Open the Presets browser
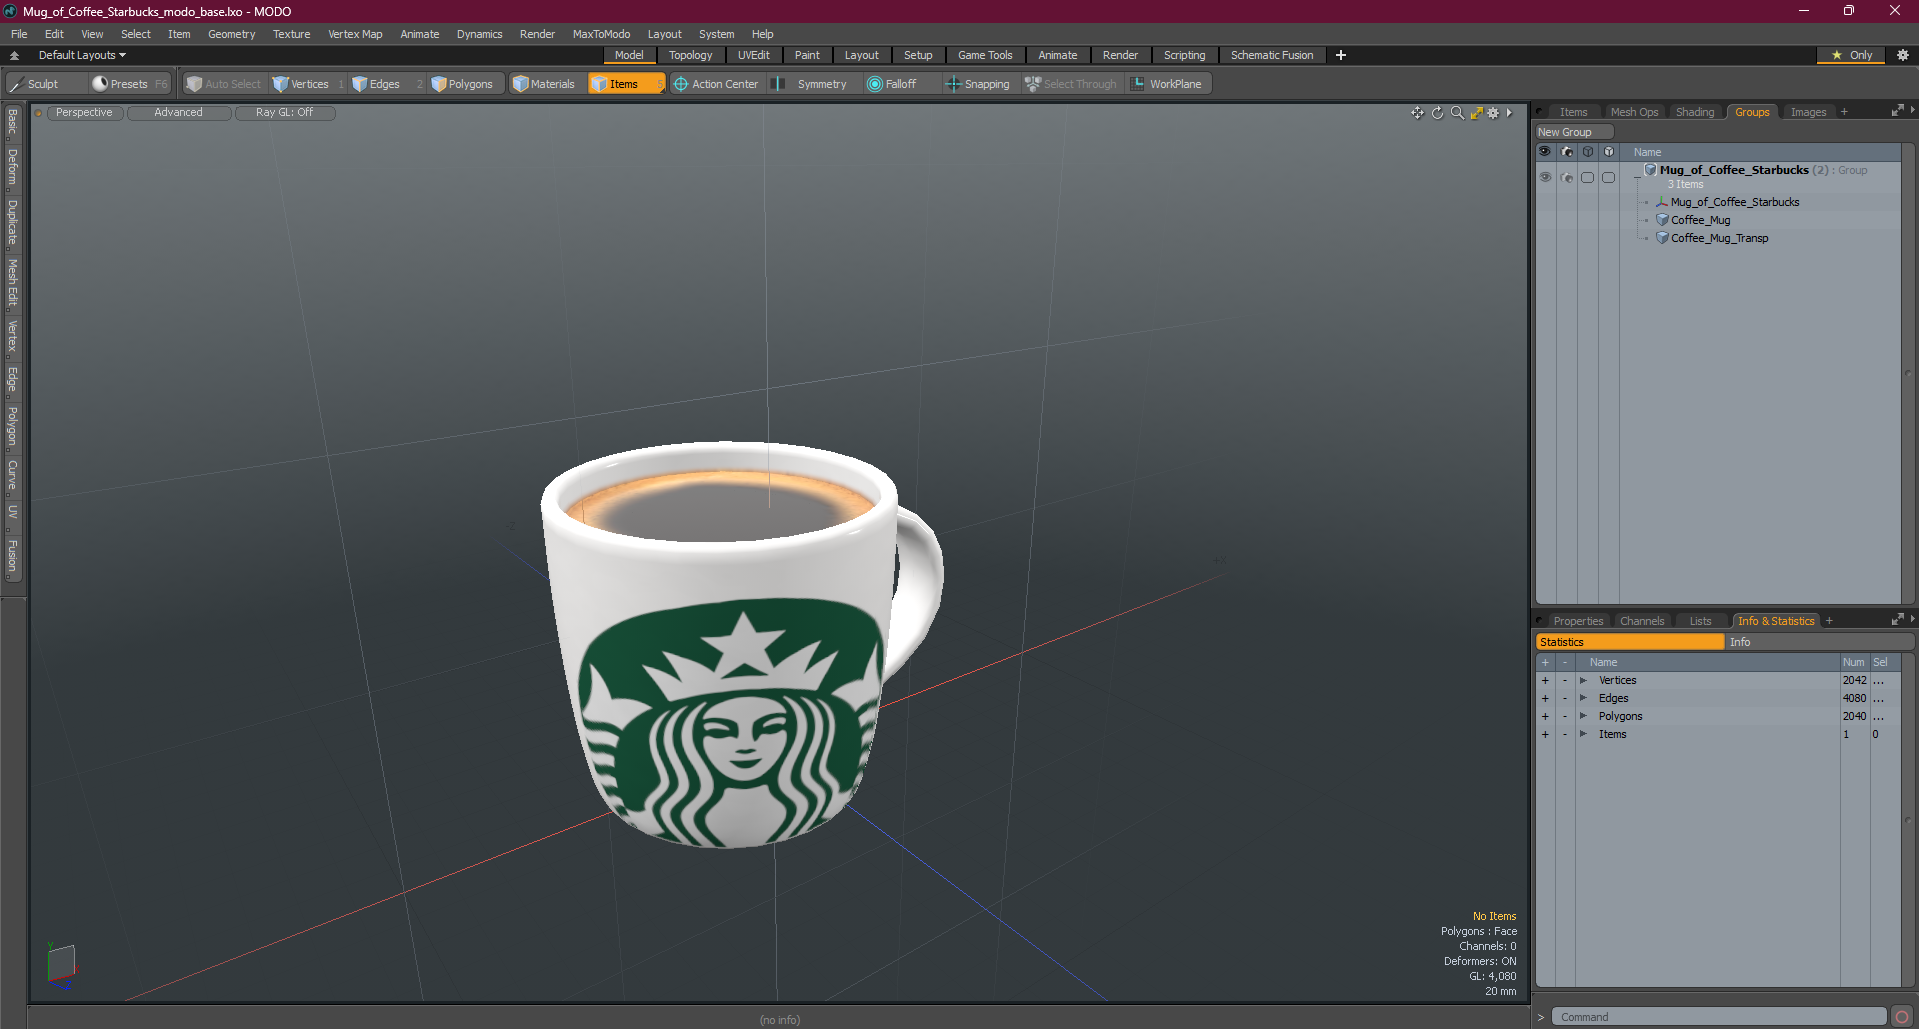1919x1029 pixels. point(129,84)
